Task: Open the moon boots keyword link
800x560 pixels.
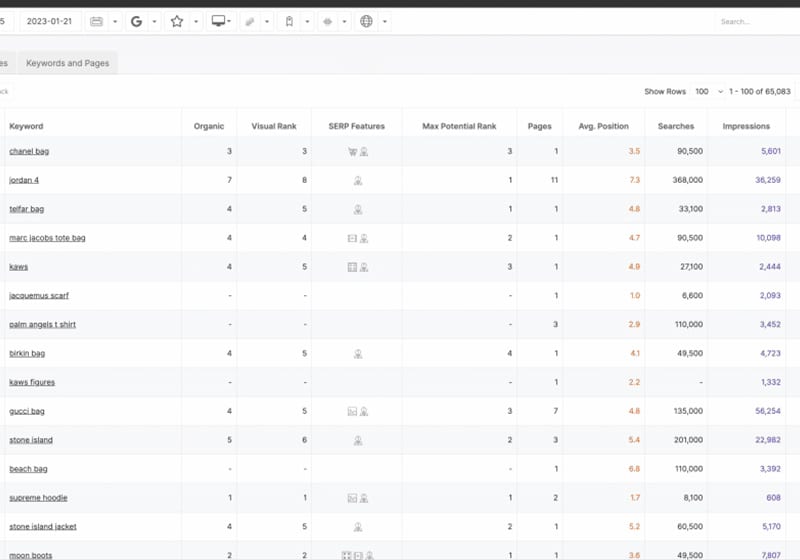Action: click(31, 555)
